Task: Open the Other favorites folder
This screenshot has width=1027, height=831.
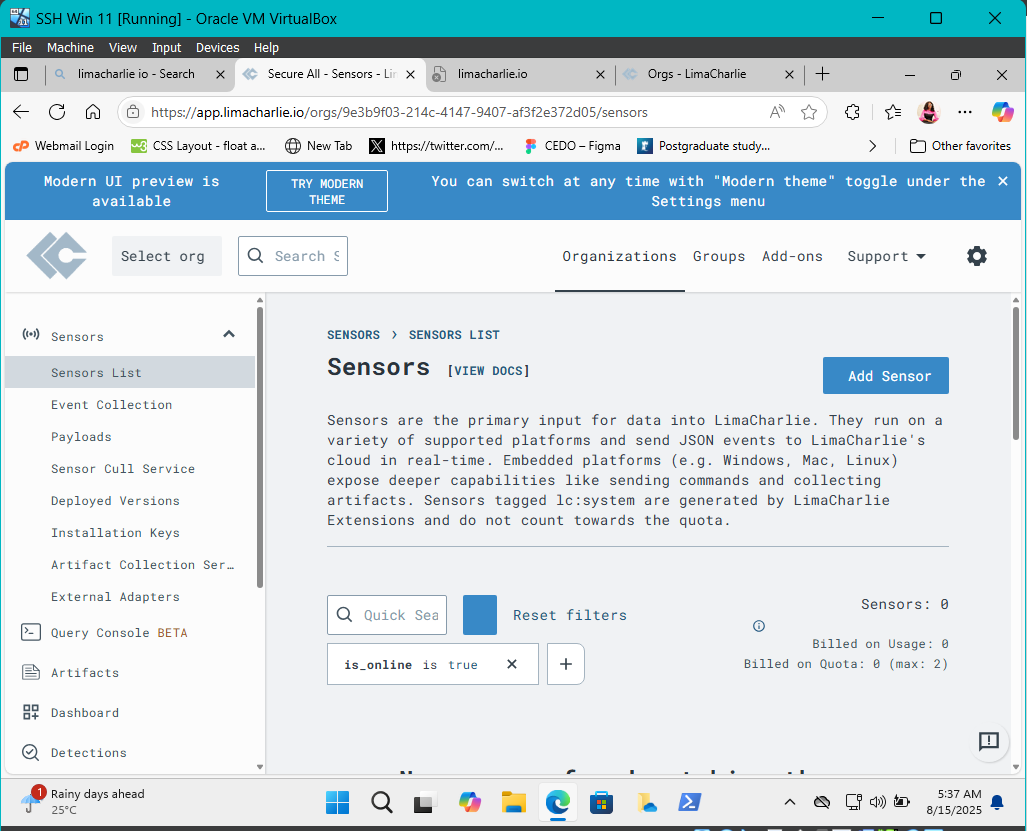Action: (x=960, y=146)
